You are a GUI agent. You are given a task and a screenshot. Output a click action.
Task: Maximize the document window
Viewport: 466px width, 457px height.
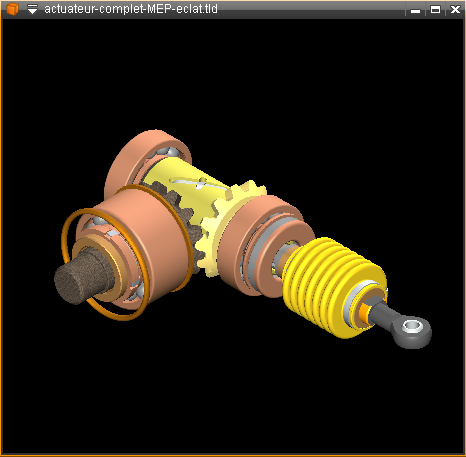[x=435, y=9]
